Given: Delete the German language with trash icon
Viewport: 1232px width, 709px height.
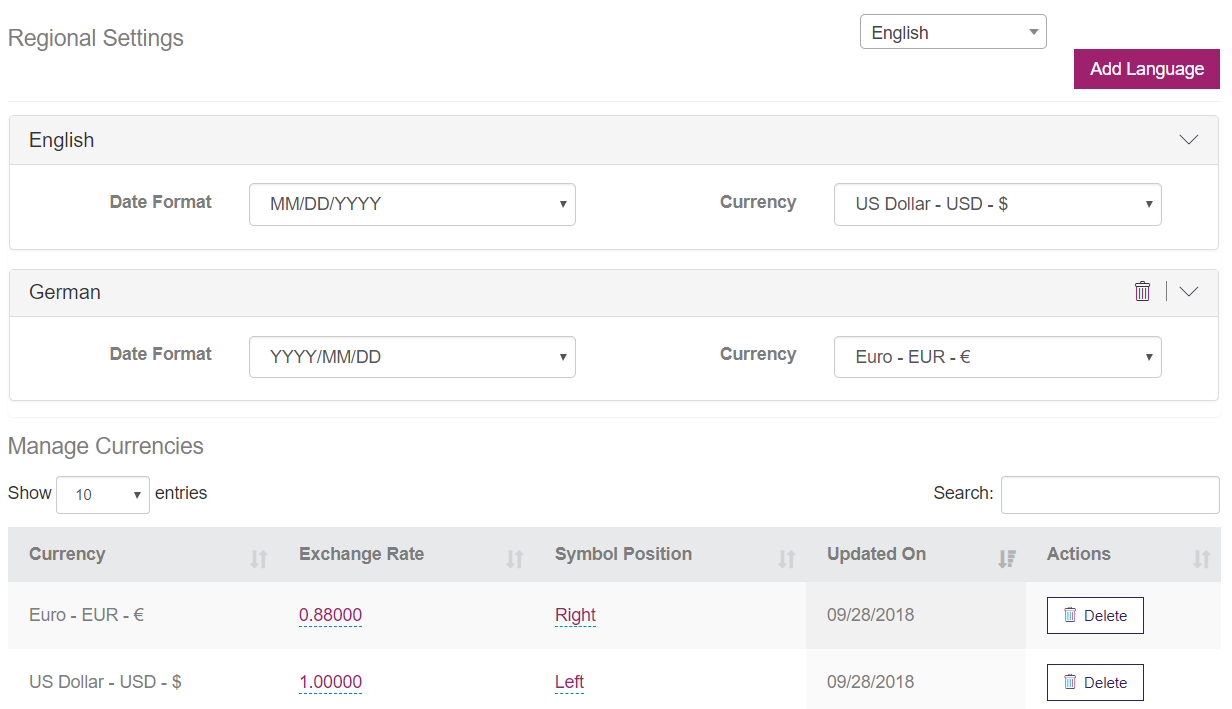Looking at the screenshot, I should pos(1142,291).
